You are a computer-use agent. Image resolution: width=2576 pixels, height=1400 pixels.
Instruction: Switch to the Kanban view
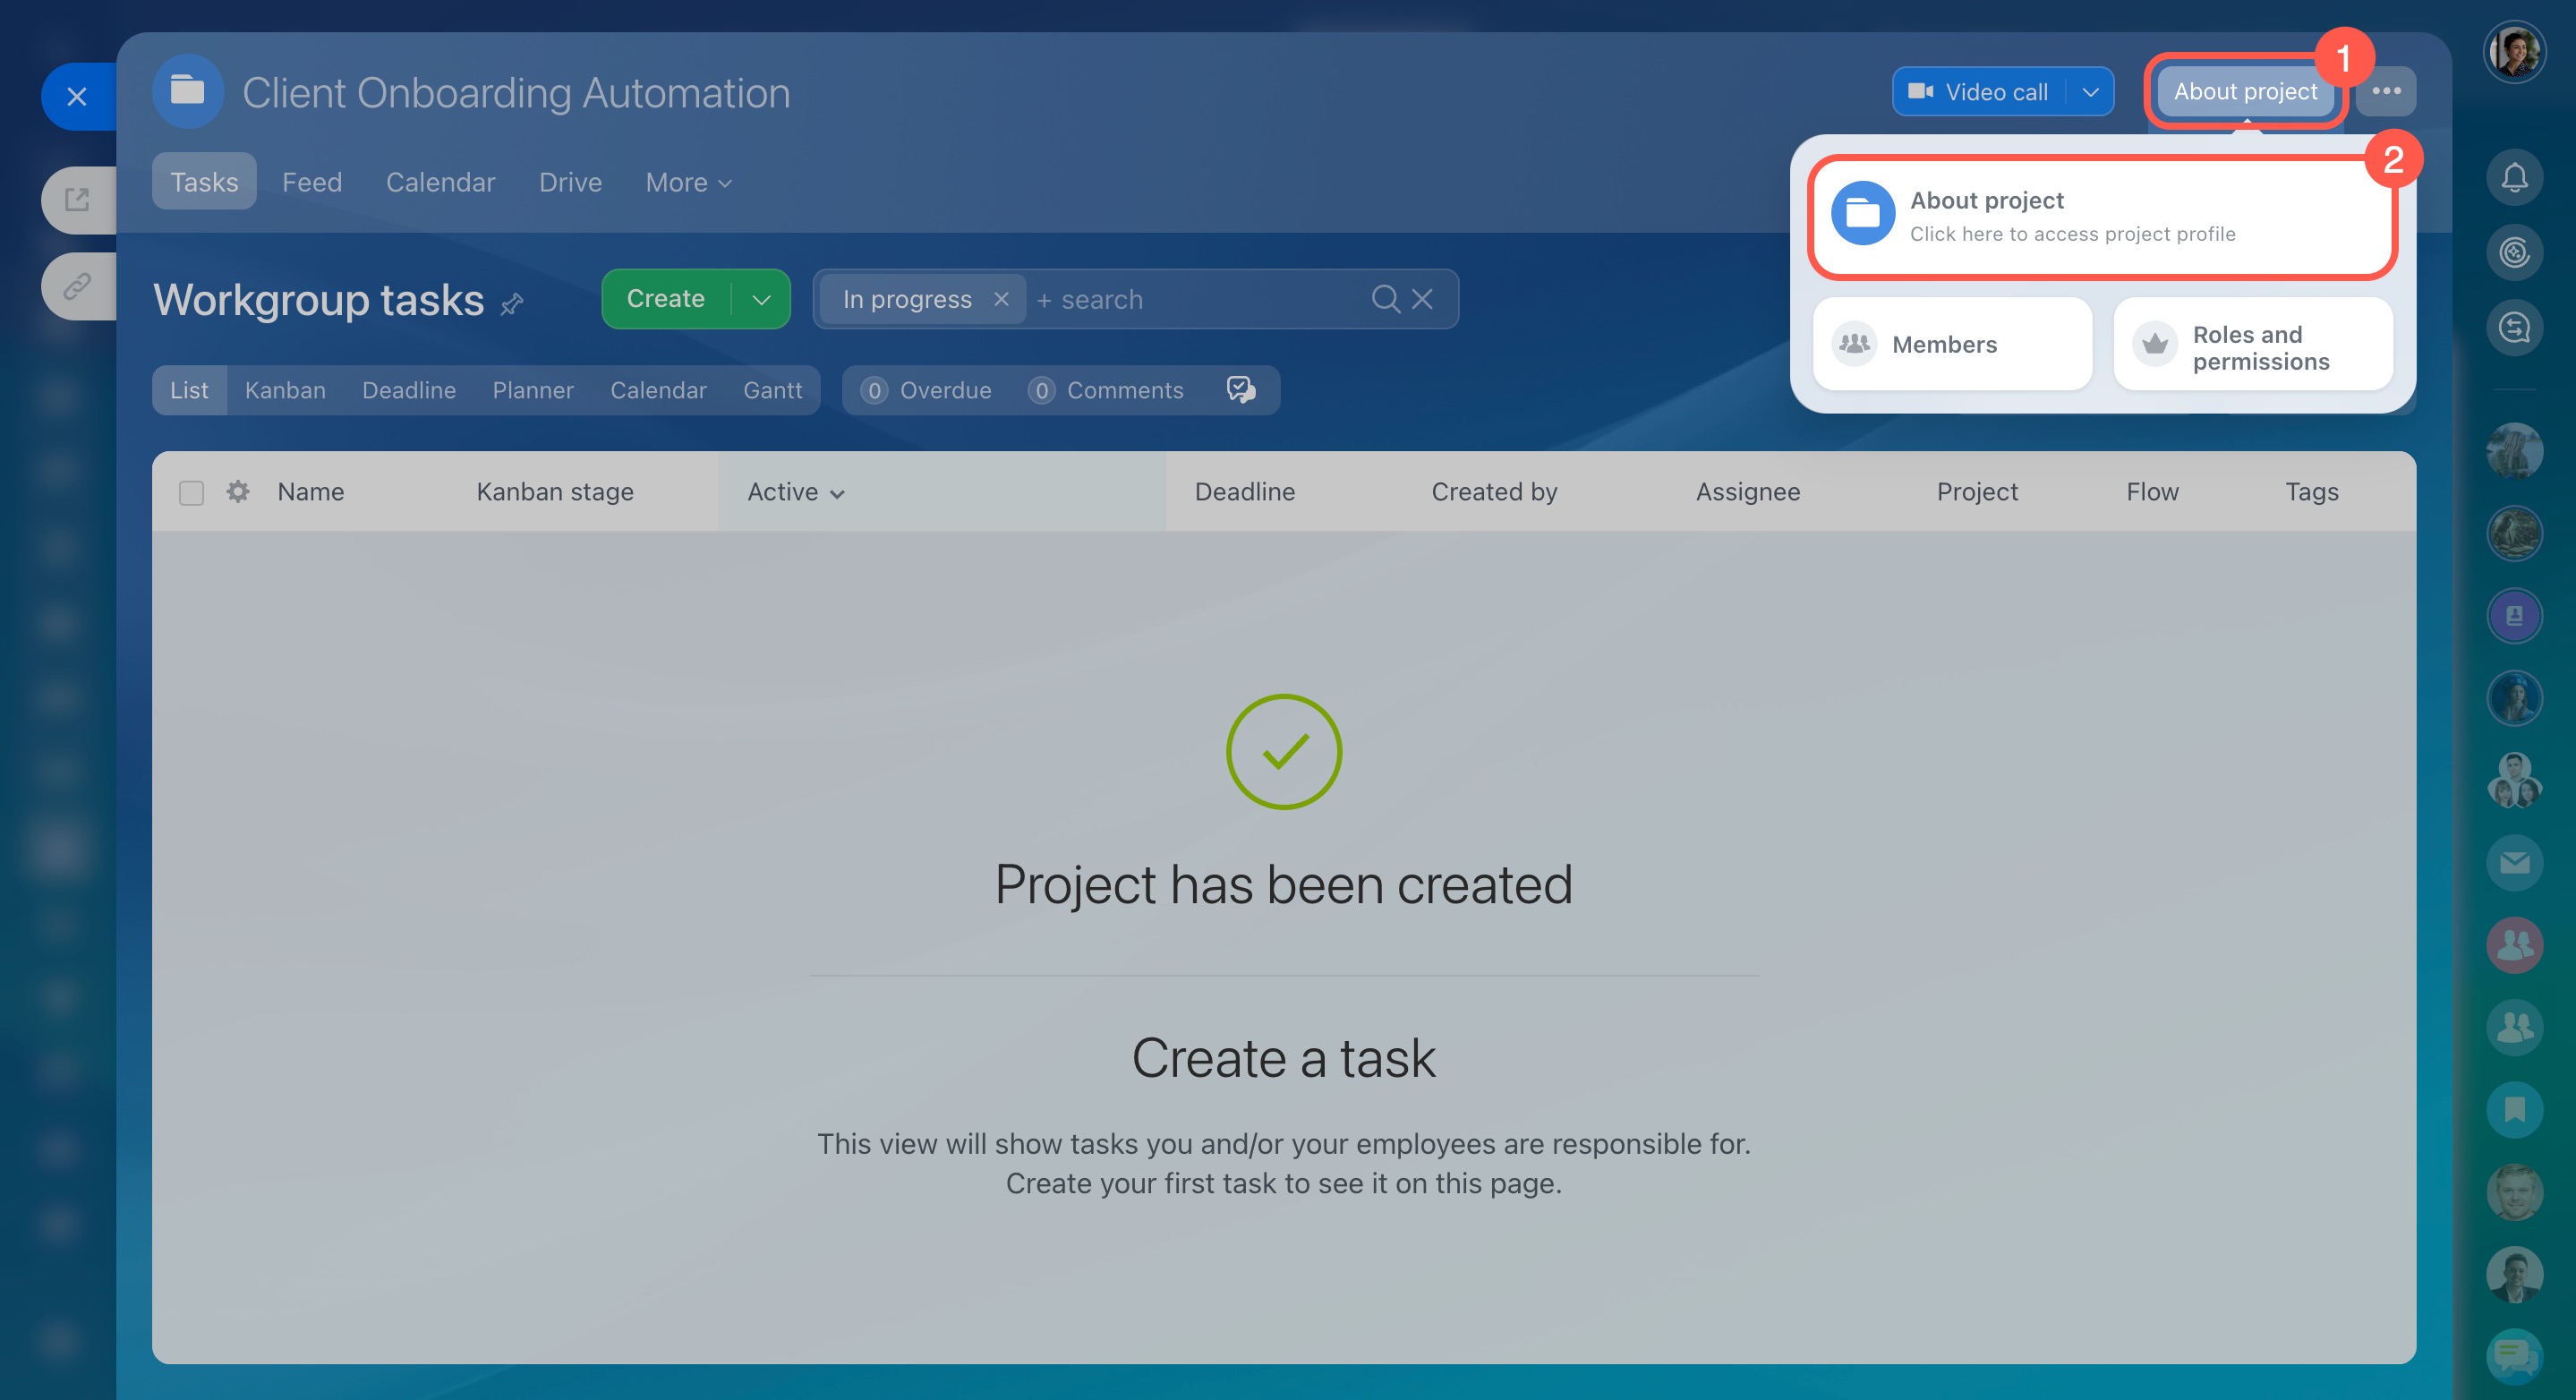tap(285, 390)
